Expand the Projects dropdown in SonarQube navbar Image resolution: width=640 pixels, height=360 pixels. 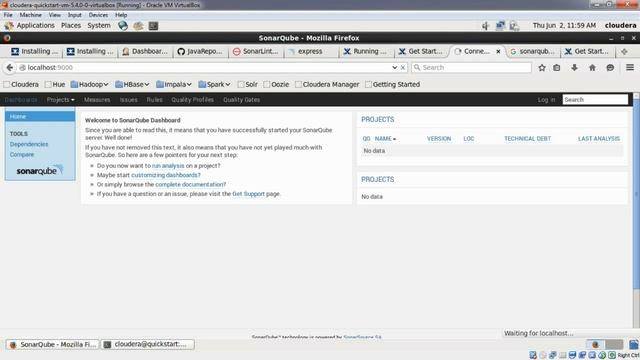(60, 100)
